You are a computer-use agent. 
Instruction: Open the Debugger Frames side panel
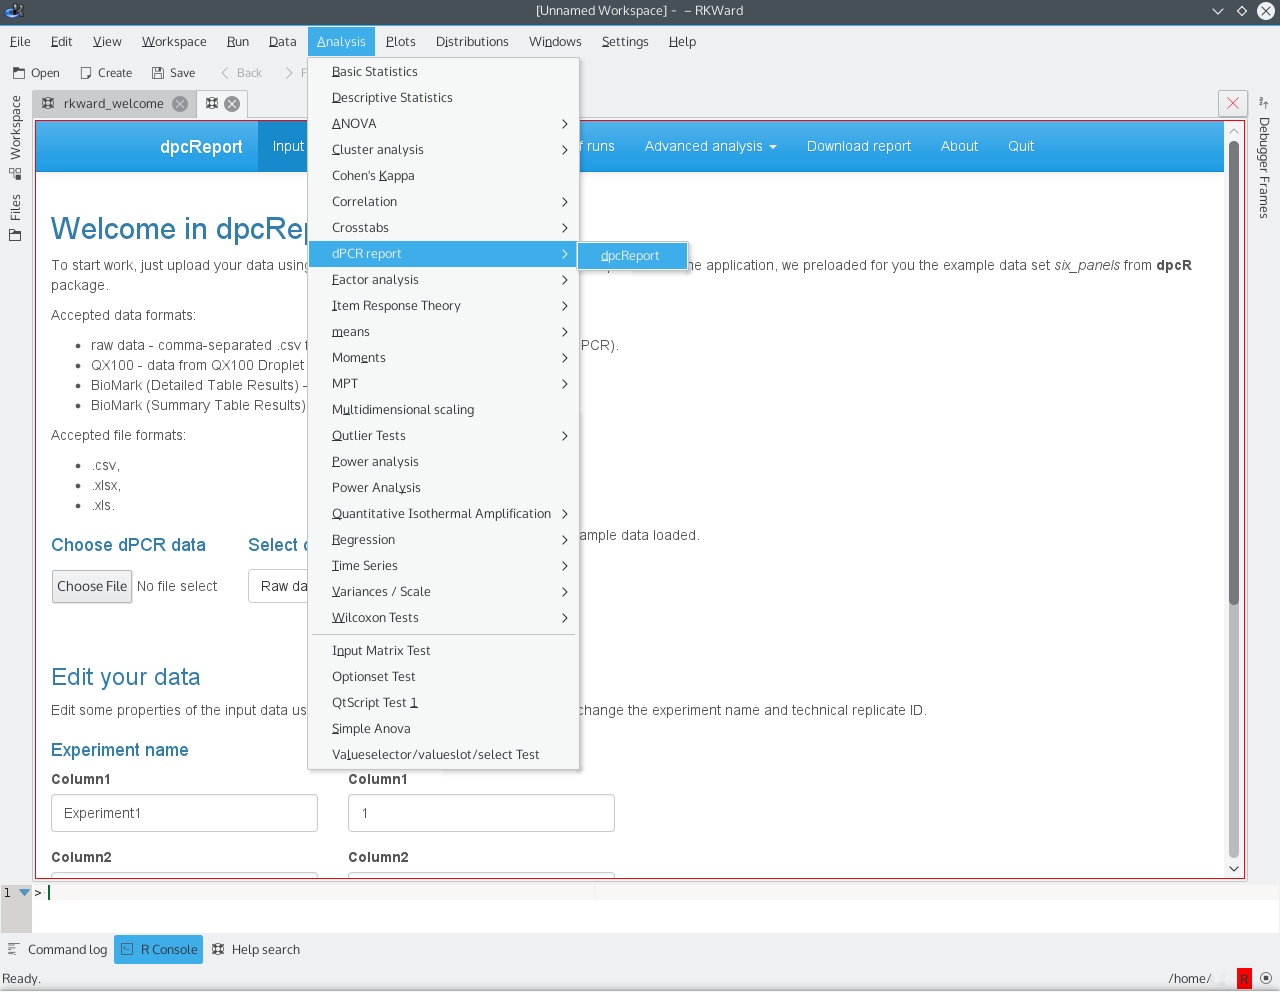coord(1264,160)
